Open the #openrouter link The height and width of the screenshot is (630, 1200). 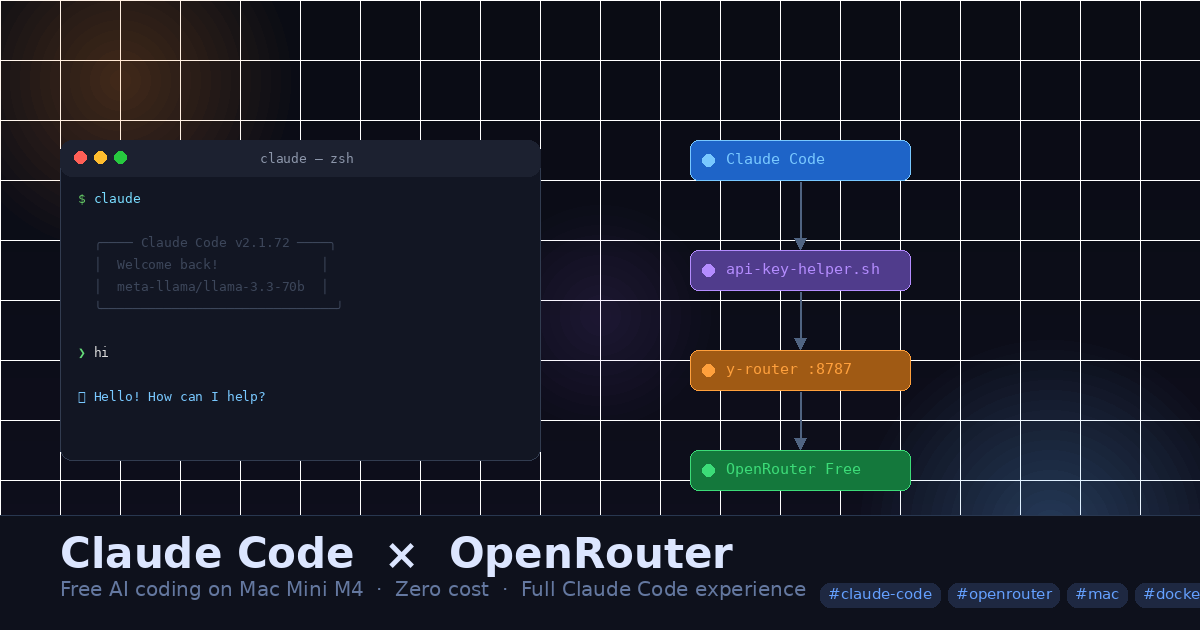coord(1003,594)
